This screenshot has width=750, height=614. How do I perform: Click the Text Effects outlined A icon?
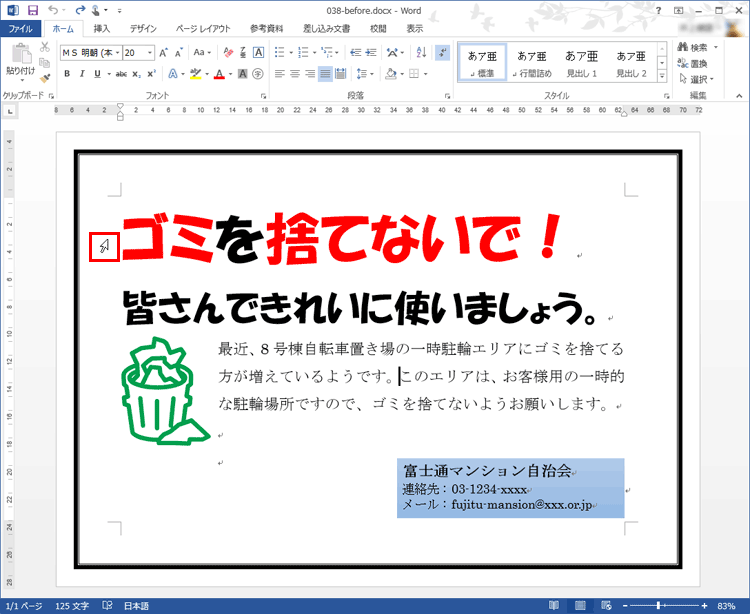[x=173, y=74]
